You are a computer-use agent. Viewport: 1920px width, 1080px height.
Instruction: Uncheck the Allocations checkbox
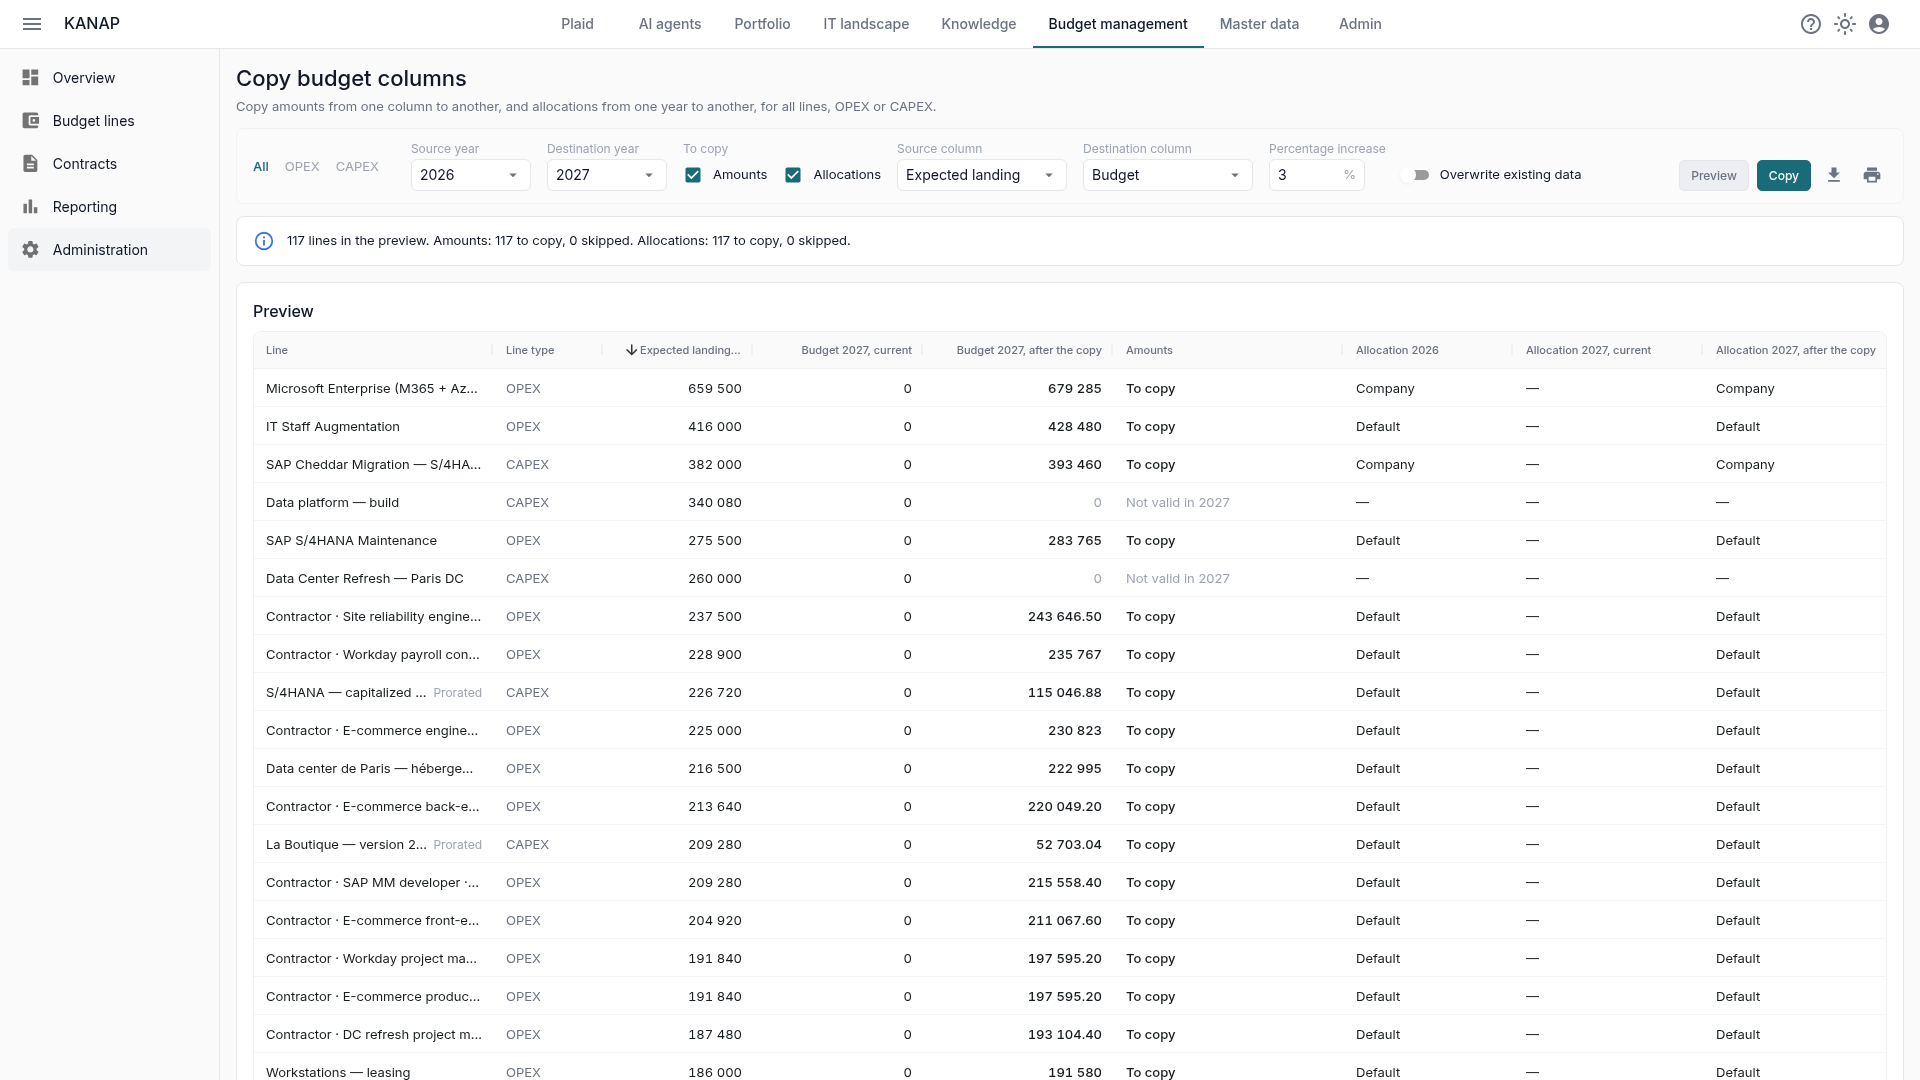point(793,175)
